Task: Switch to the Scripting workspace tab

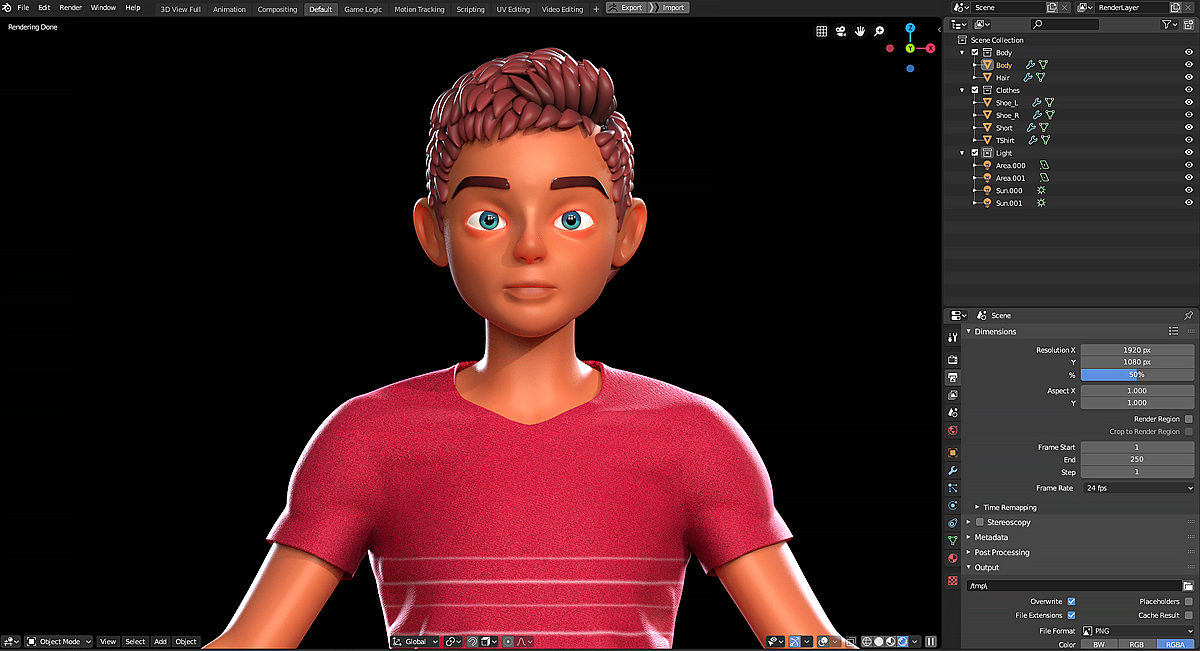Action: tap(470, 9)
